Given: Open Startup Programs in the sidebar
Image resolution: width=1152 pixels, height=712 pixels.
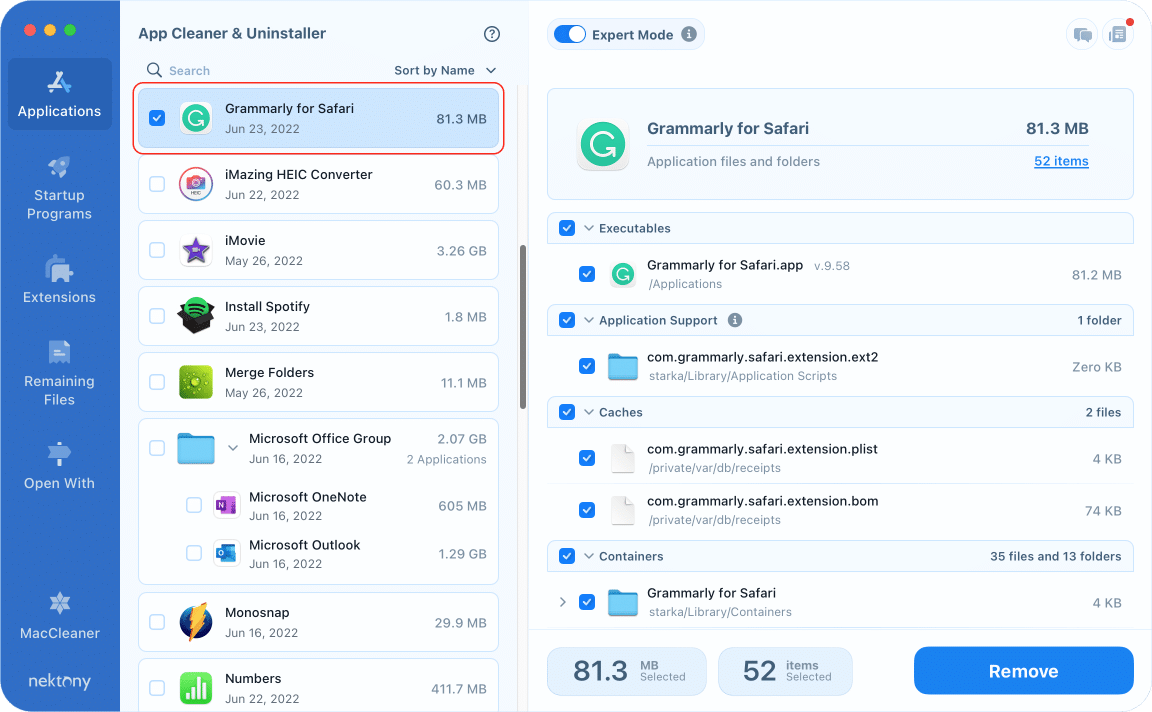Looking at the screenshot, I should [x=60, y=188].
